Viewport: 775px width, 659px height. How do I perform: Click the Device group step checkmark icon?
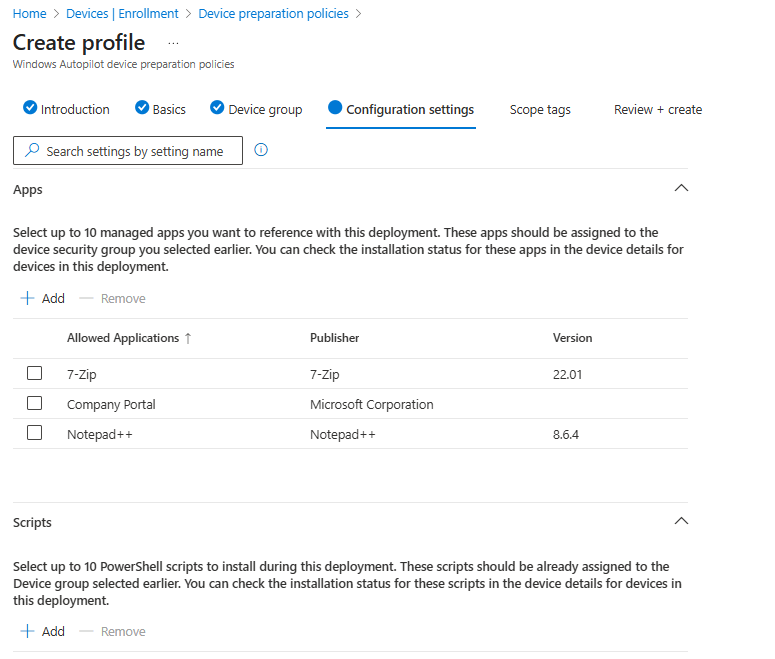(x=217, y=108)
